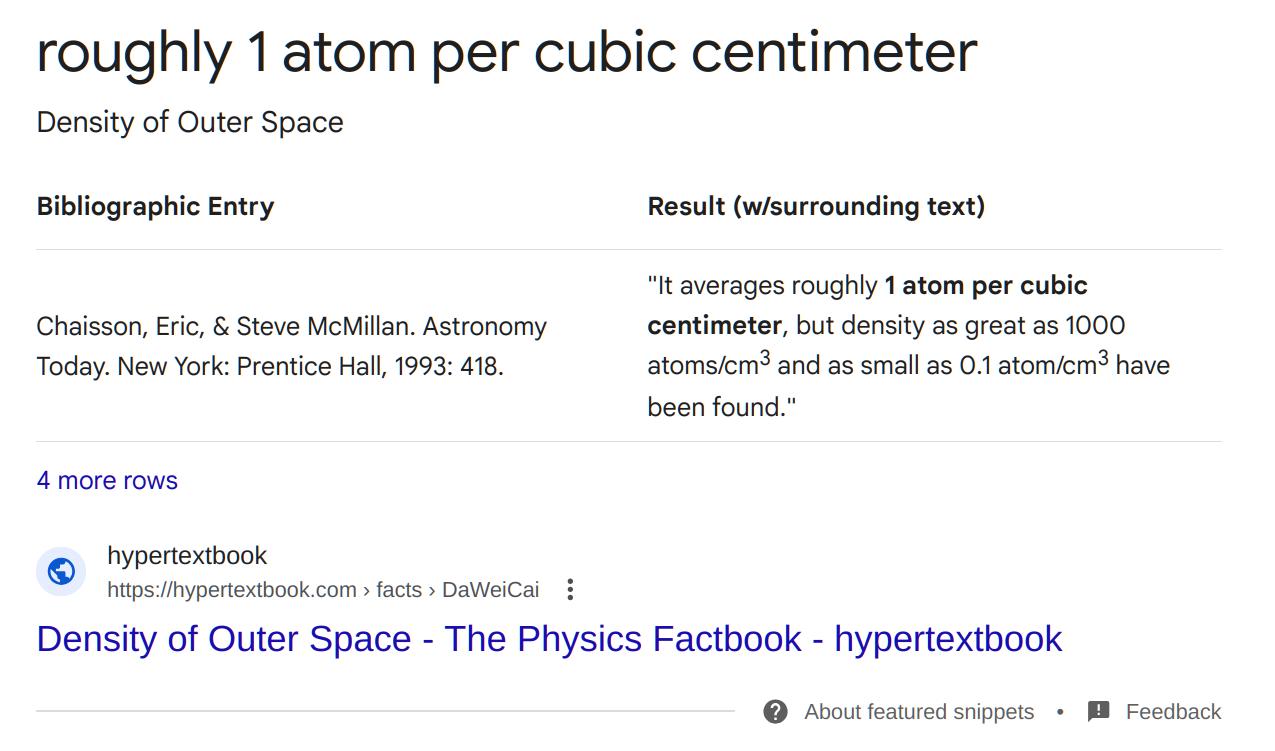Click About featured snippets text
This screenshot has height=751, width=1275.
(x=918, y=712)
